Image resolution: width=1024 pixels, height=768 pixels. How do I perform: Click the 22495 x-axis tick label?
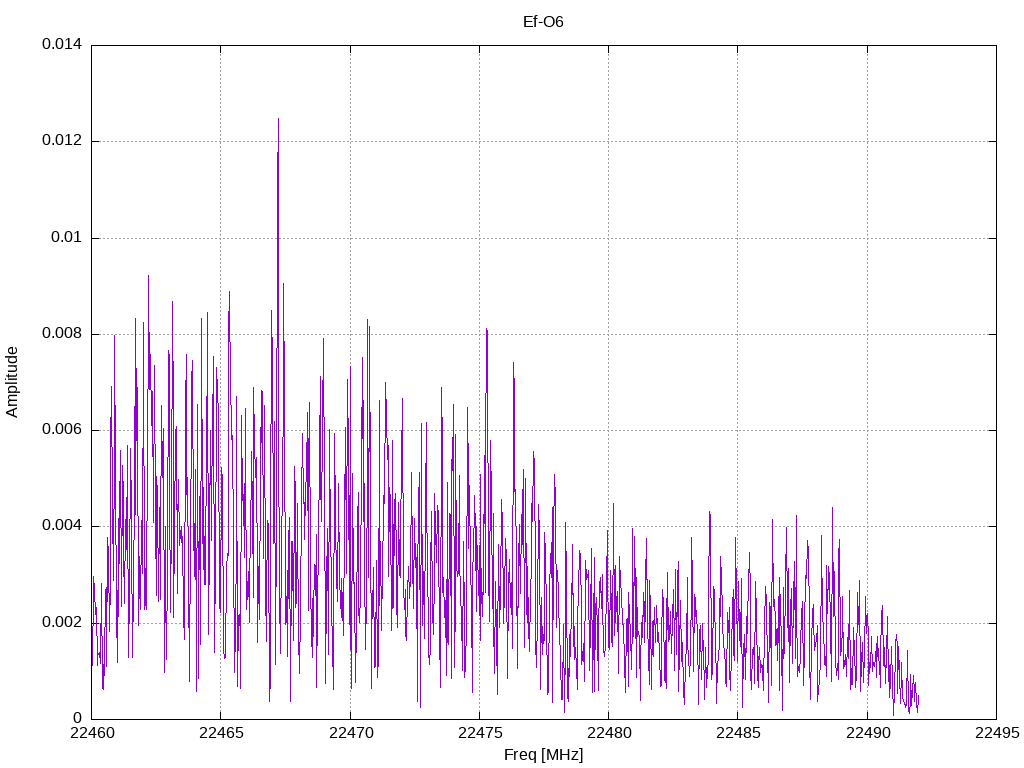click(x=997, y=733)
